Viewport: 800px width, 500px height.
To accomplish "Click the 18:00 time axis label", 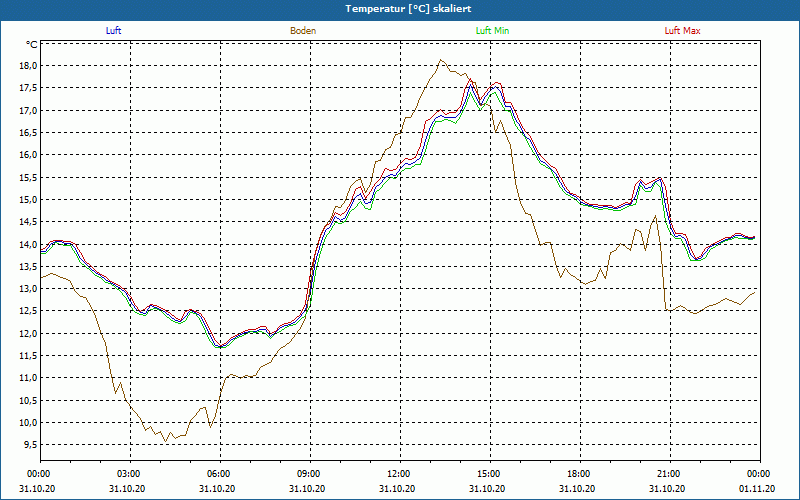I will (580, 474).
